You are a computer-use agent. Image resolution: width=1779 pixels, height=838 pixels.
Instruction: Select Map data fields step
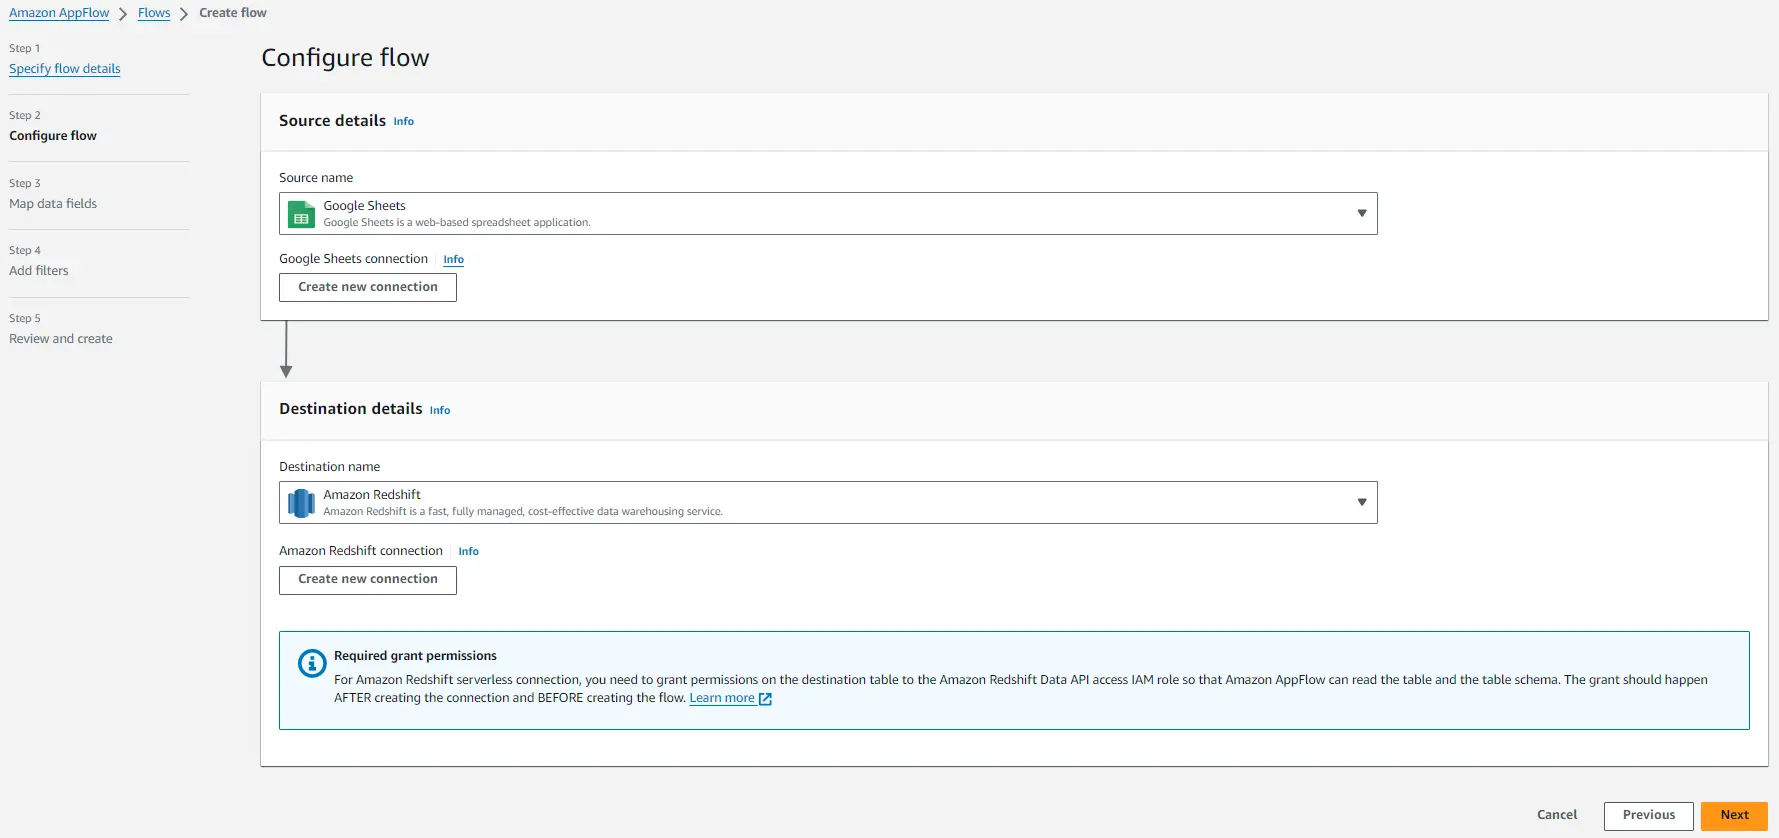pos(53,204)
